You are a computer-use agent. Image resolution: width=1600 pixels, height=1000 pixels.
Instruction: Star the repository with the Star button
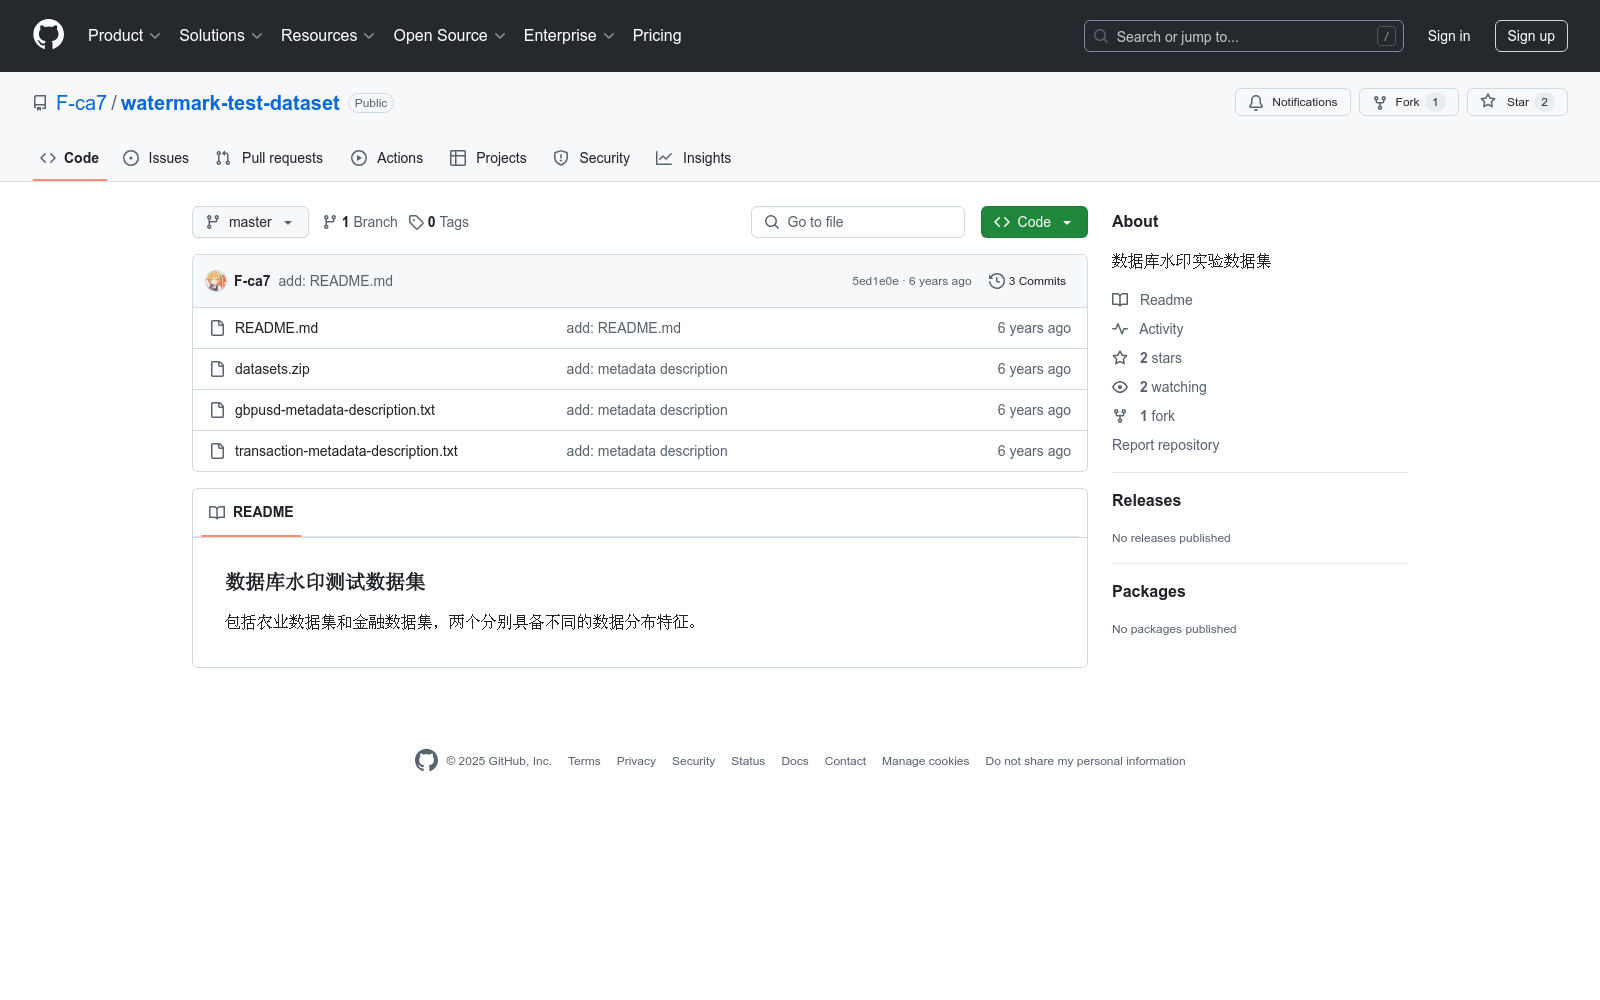point(1517,102)
